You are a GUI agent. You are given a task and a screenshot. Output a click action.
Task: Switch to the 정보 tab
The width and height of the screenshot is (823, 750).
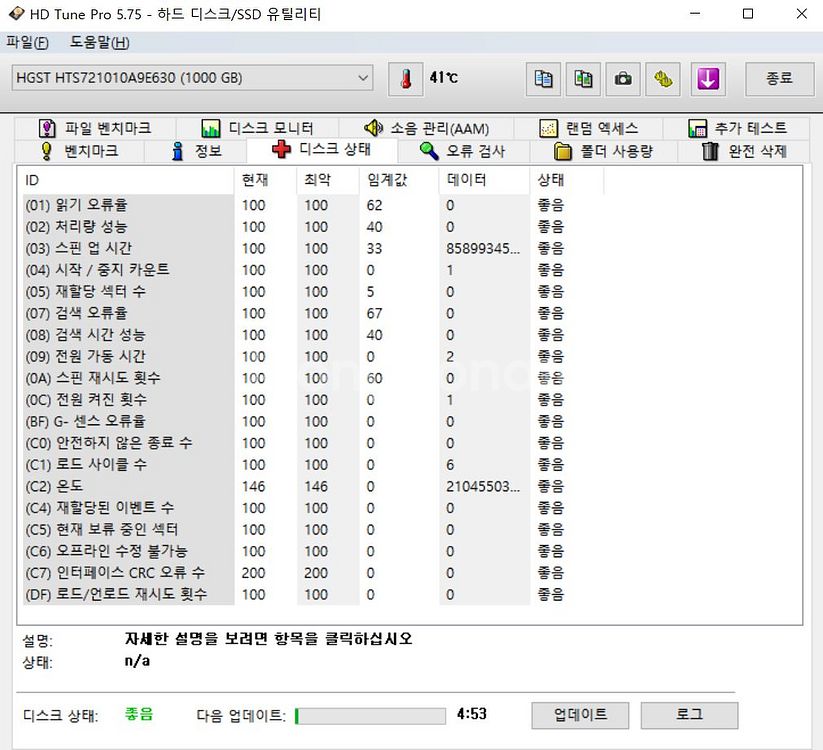click(196, 151)
